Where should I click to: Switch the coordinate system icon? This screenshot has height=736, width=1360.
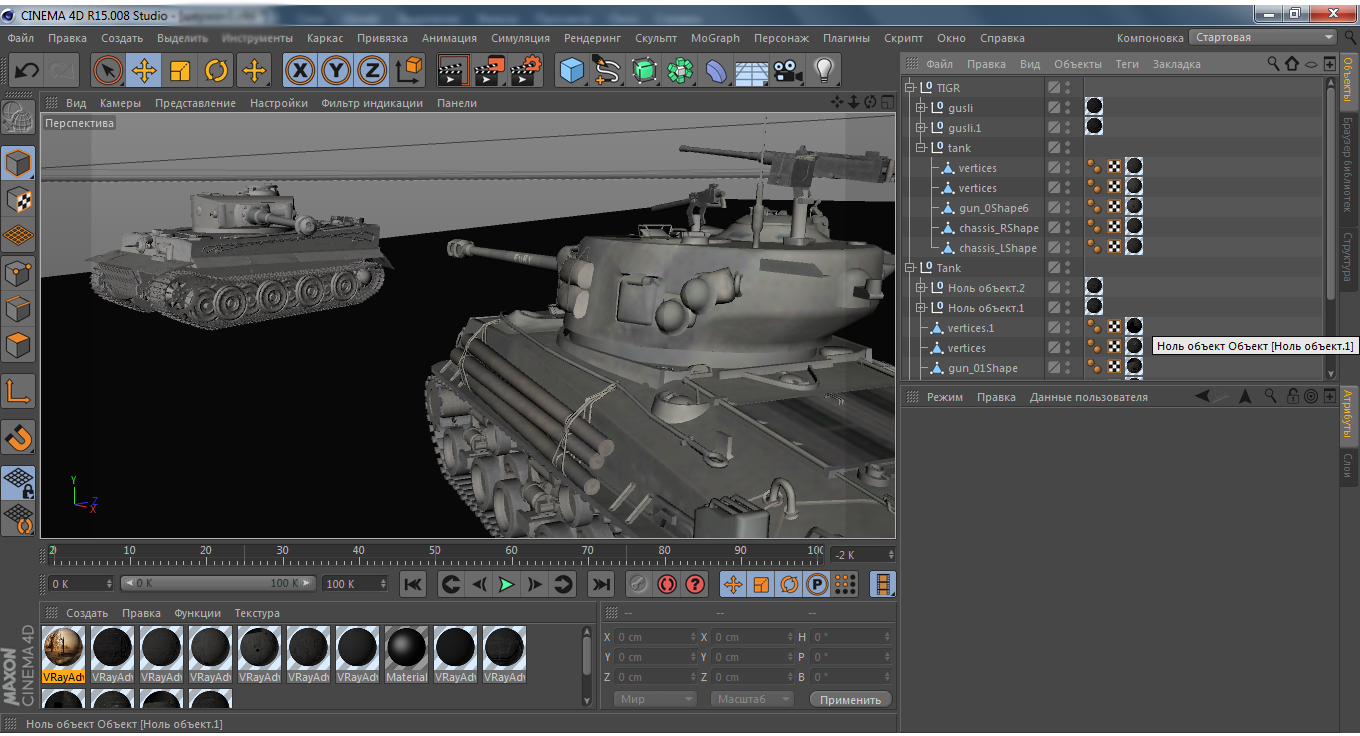[x=409, y=71]
